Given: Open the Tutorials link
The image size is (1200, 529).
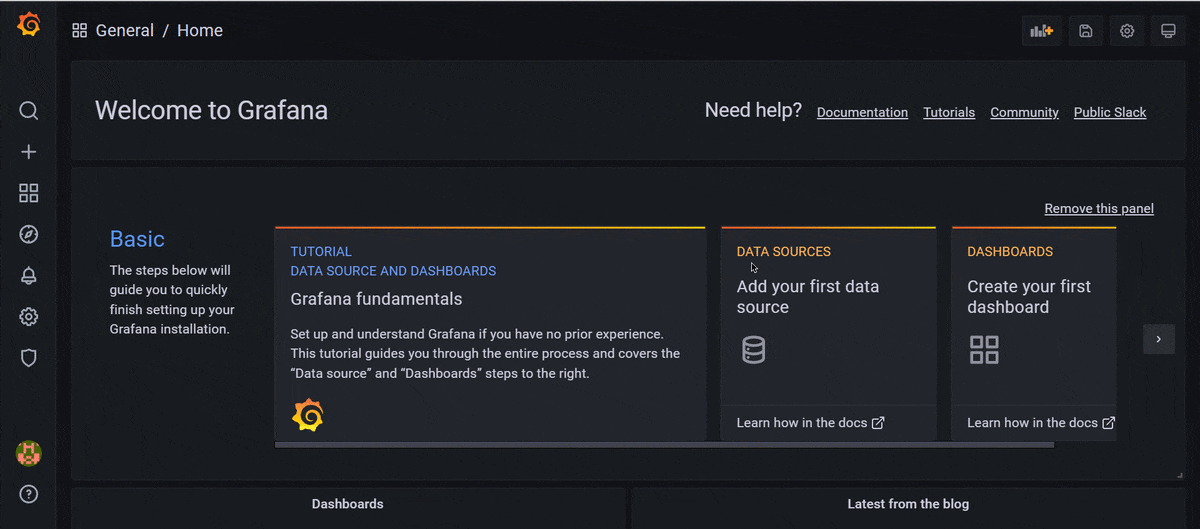Looking at the screenshot, I should [x=949, y=113].
